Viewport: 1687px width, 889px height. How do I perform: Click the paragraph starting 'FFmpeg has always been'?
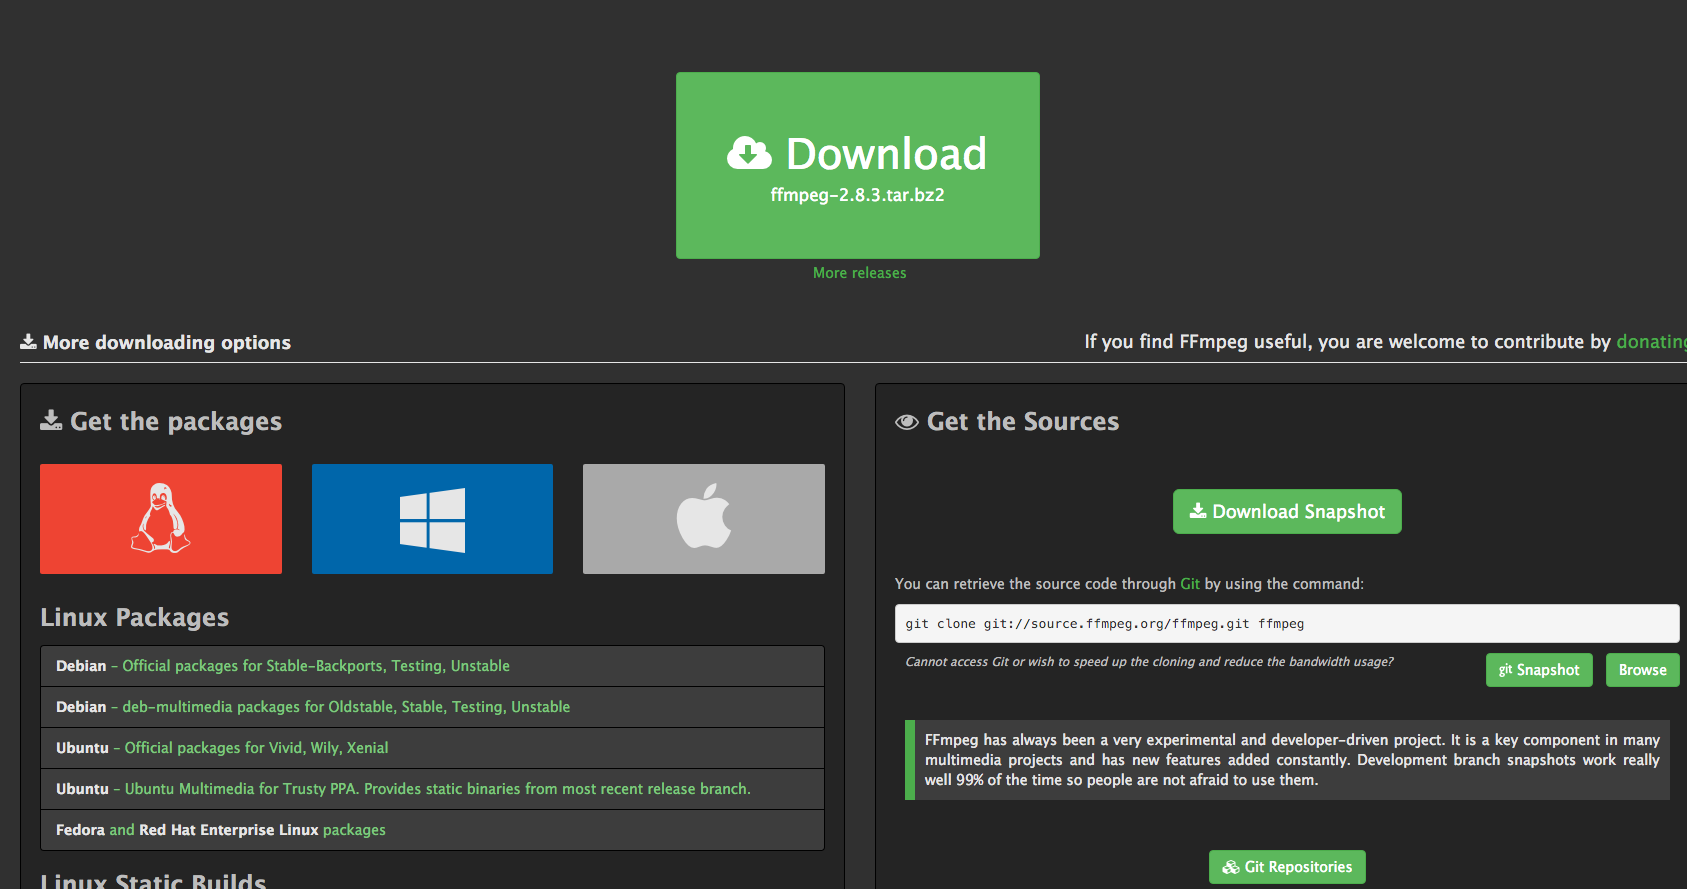click(x=1292, y=760)
